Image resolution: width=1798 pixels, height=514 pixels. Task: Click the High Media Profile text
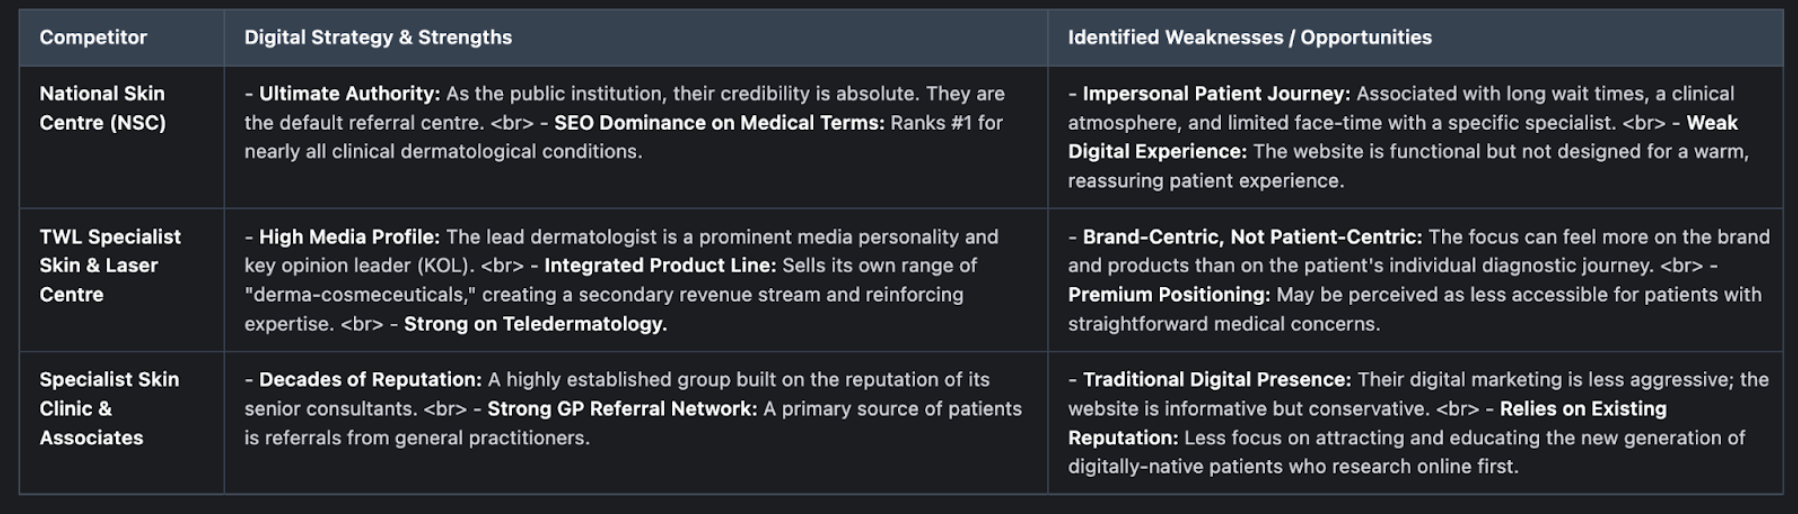click(349, 237)
